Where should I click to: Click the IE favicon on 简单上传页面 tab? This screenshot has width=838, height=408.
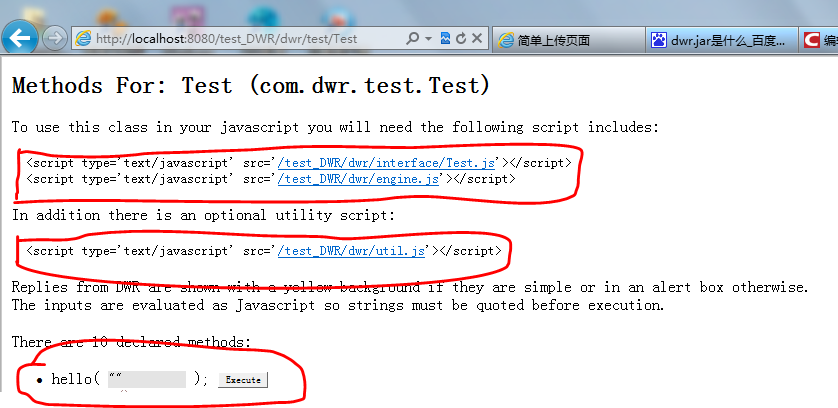[x=506, y=40]
